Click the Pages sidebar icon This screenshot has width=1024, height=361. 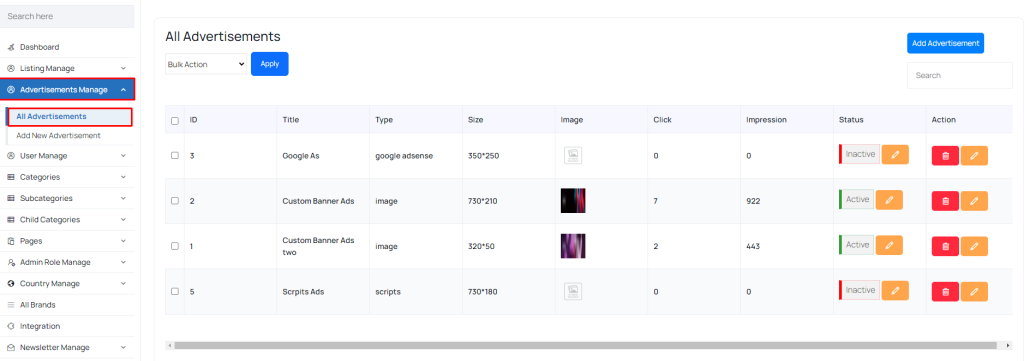click(10, 241)
